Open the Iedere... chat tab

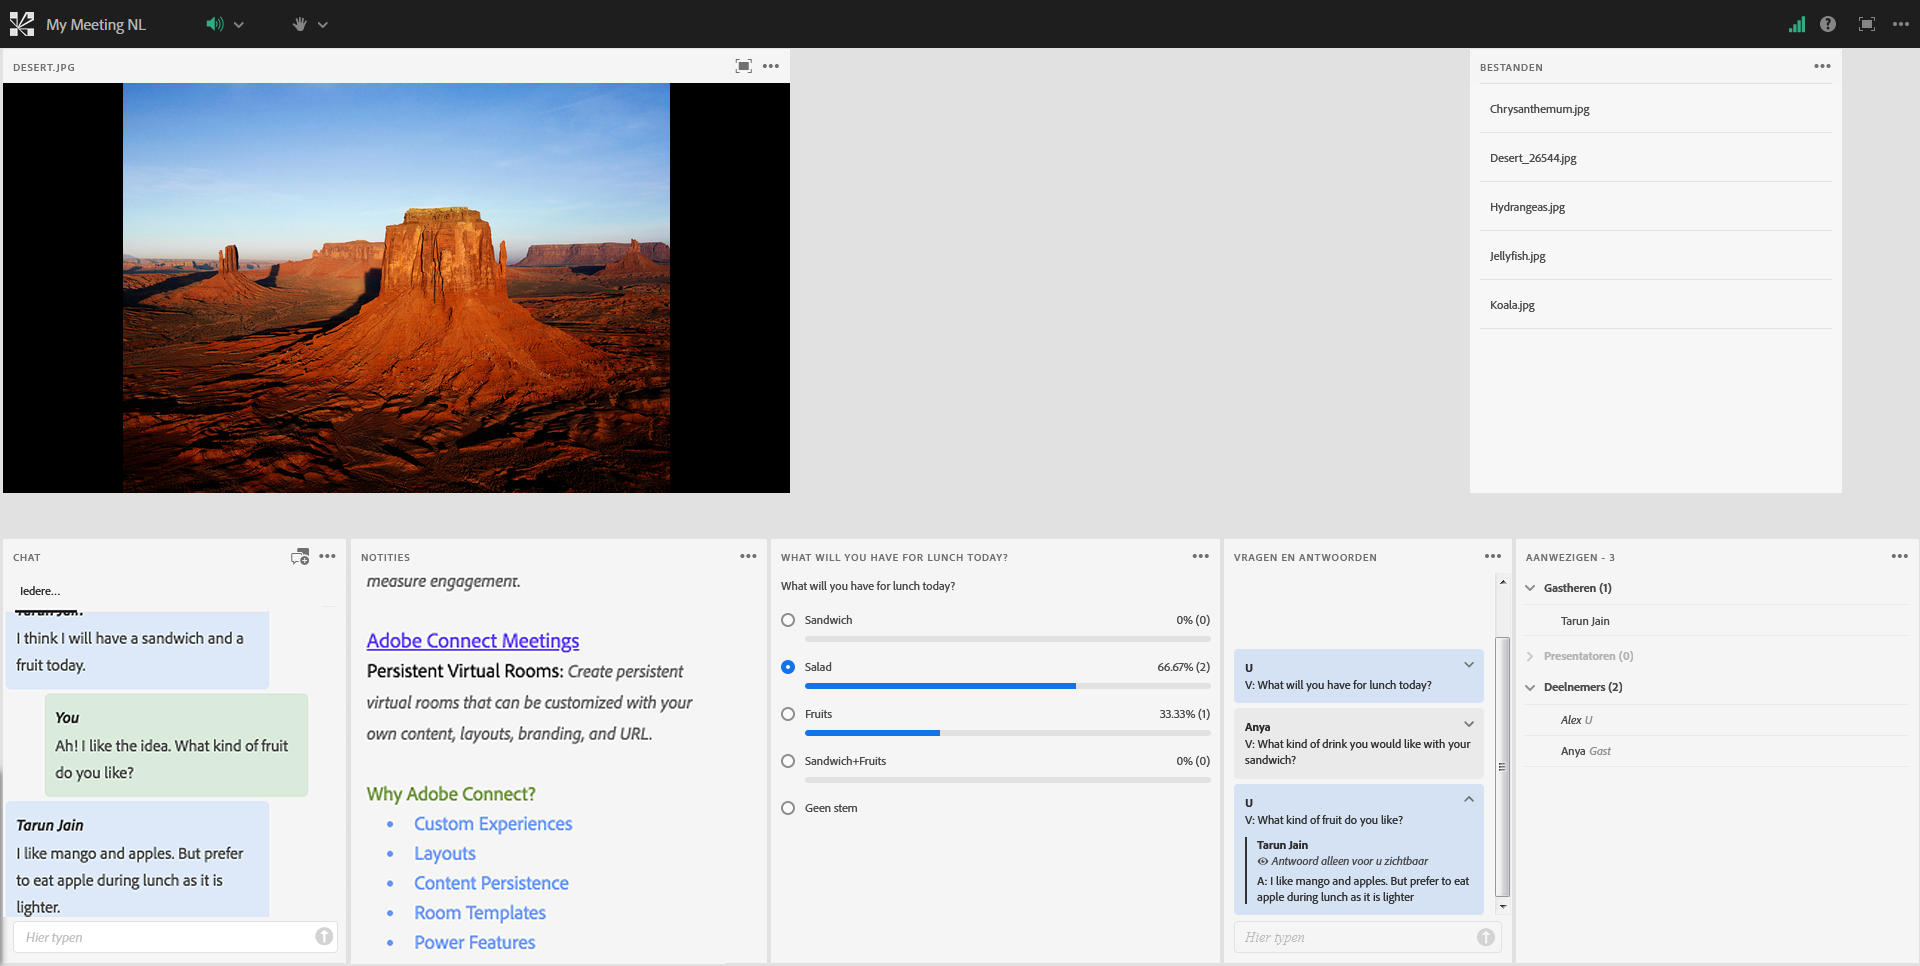coord(40,591)
